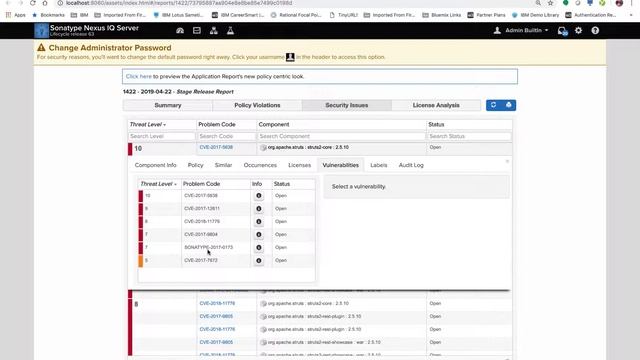Open CVE-2018-11776 link for struts2-core
Screen dimensions: 640x360
click(217, 304)
